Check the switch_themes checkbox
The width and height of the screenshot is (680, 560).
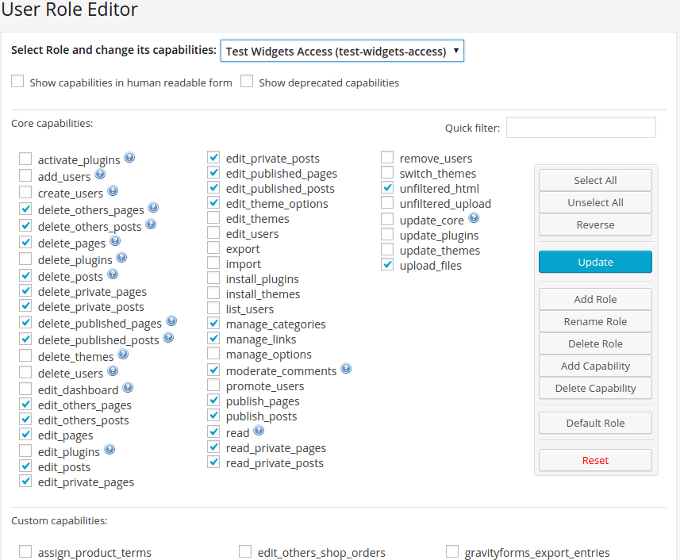[x=387, y=172]
